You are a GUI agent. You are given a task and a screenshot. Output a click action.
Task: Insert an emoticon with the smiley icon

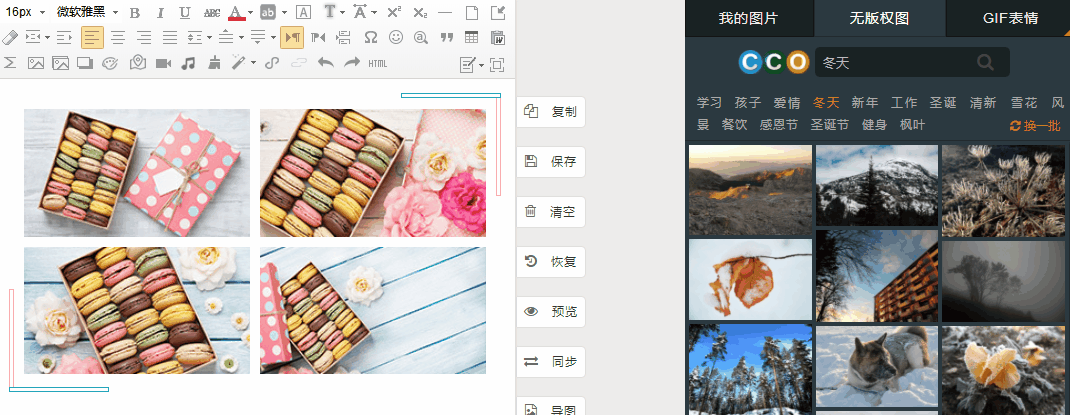[x=396, y=38]
